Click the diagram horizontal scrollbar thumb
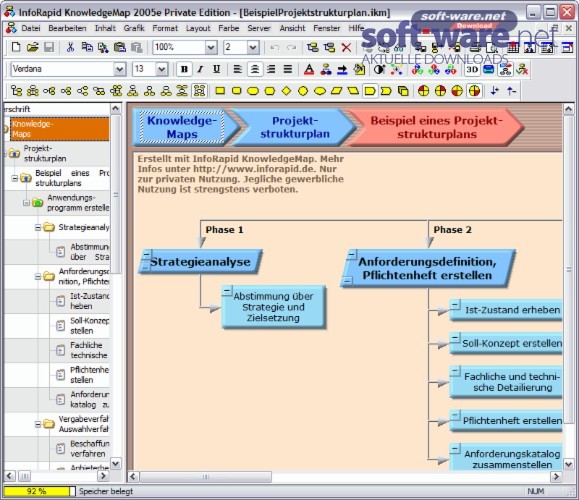The width and height of the screenshot is (579, 500). pos(205,477)
